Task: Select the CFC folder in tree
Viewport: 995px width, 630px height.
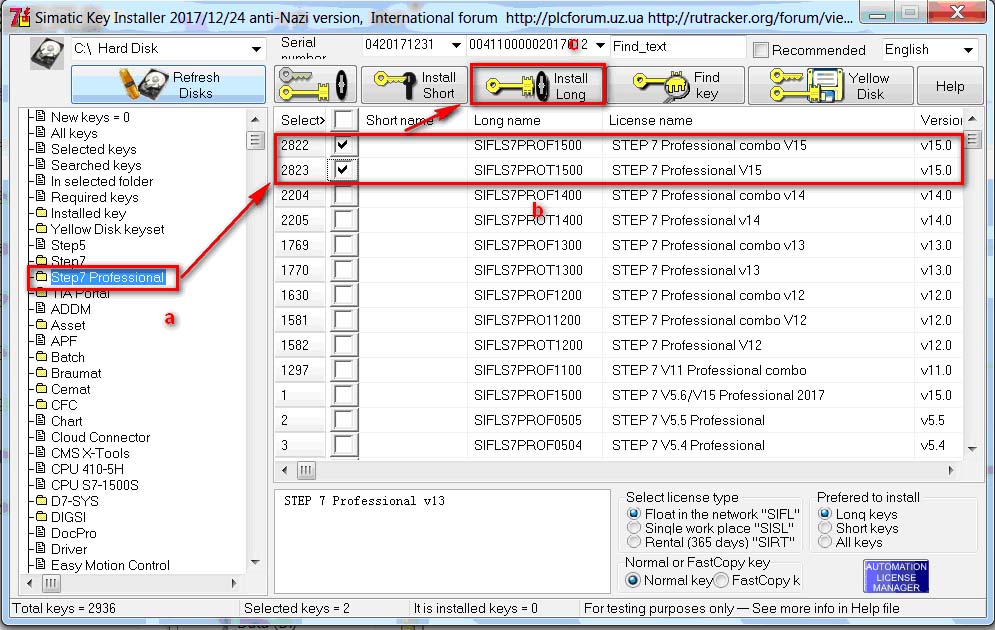Action: click(x=64, y=405)
